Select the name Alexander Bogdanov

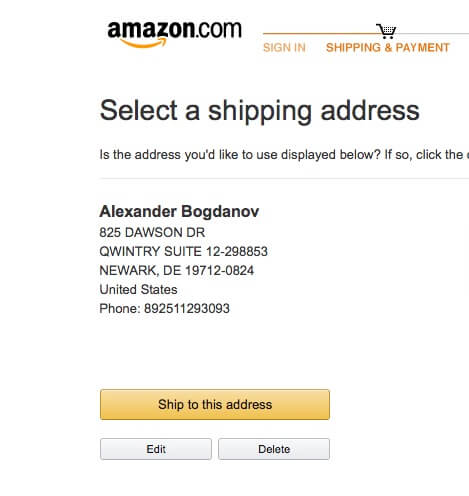coord(179,211)
